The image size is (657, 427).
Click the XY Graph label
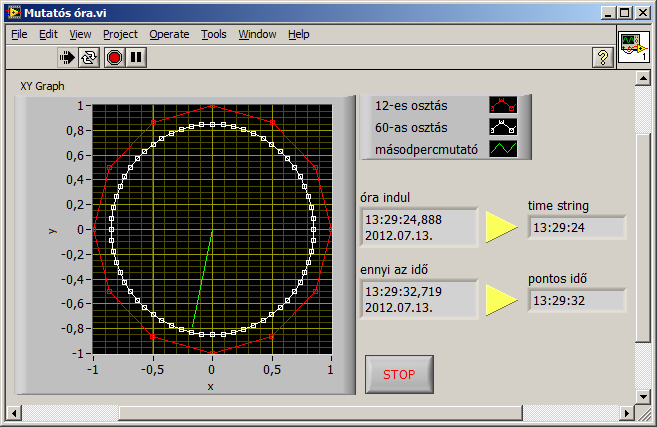pyautogui.click(x=42, y=86)
